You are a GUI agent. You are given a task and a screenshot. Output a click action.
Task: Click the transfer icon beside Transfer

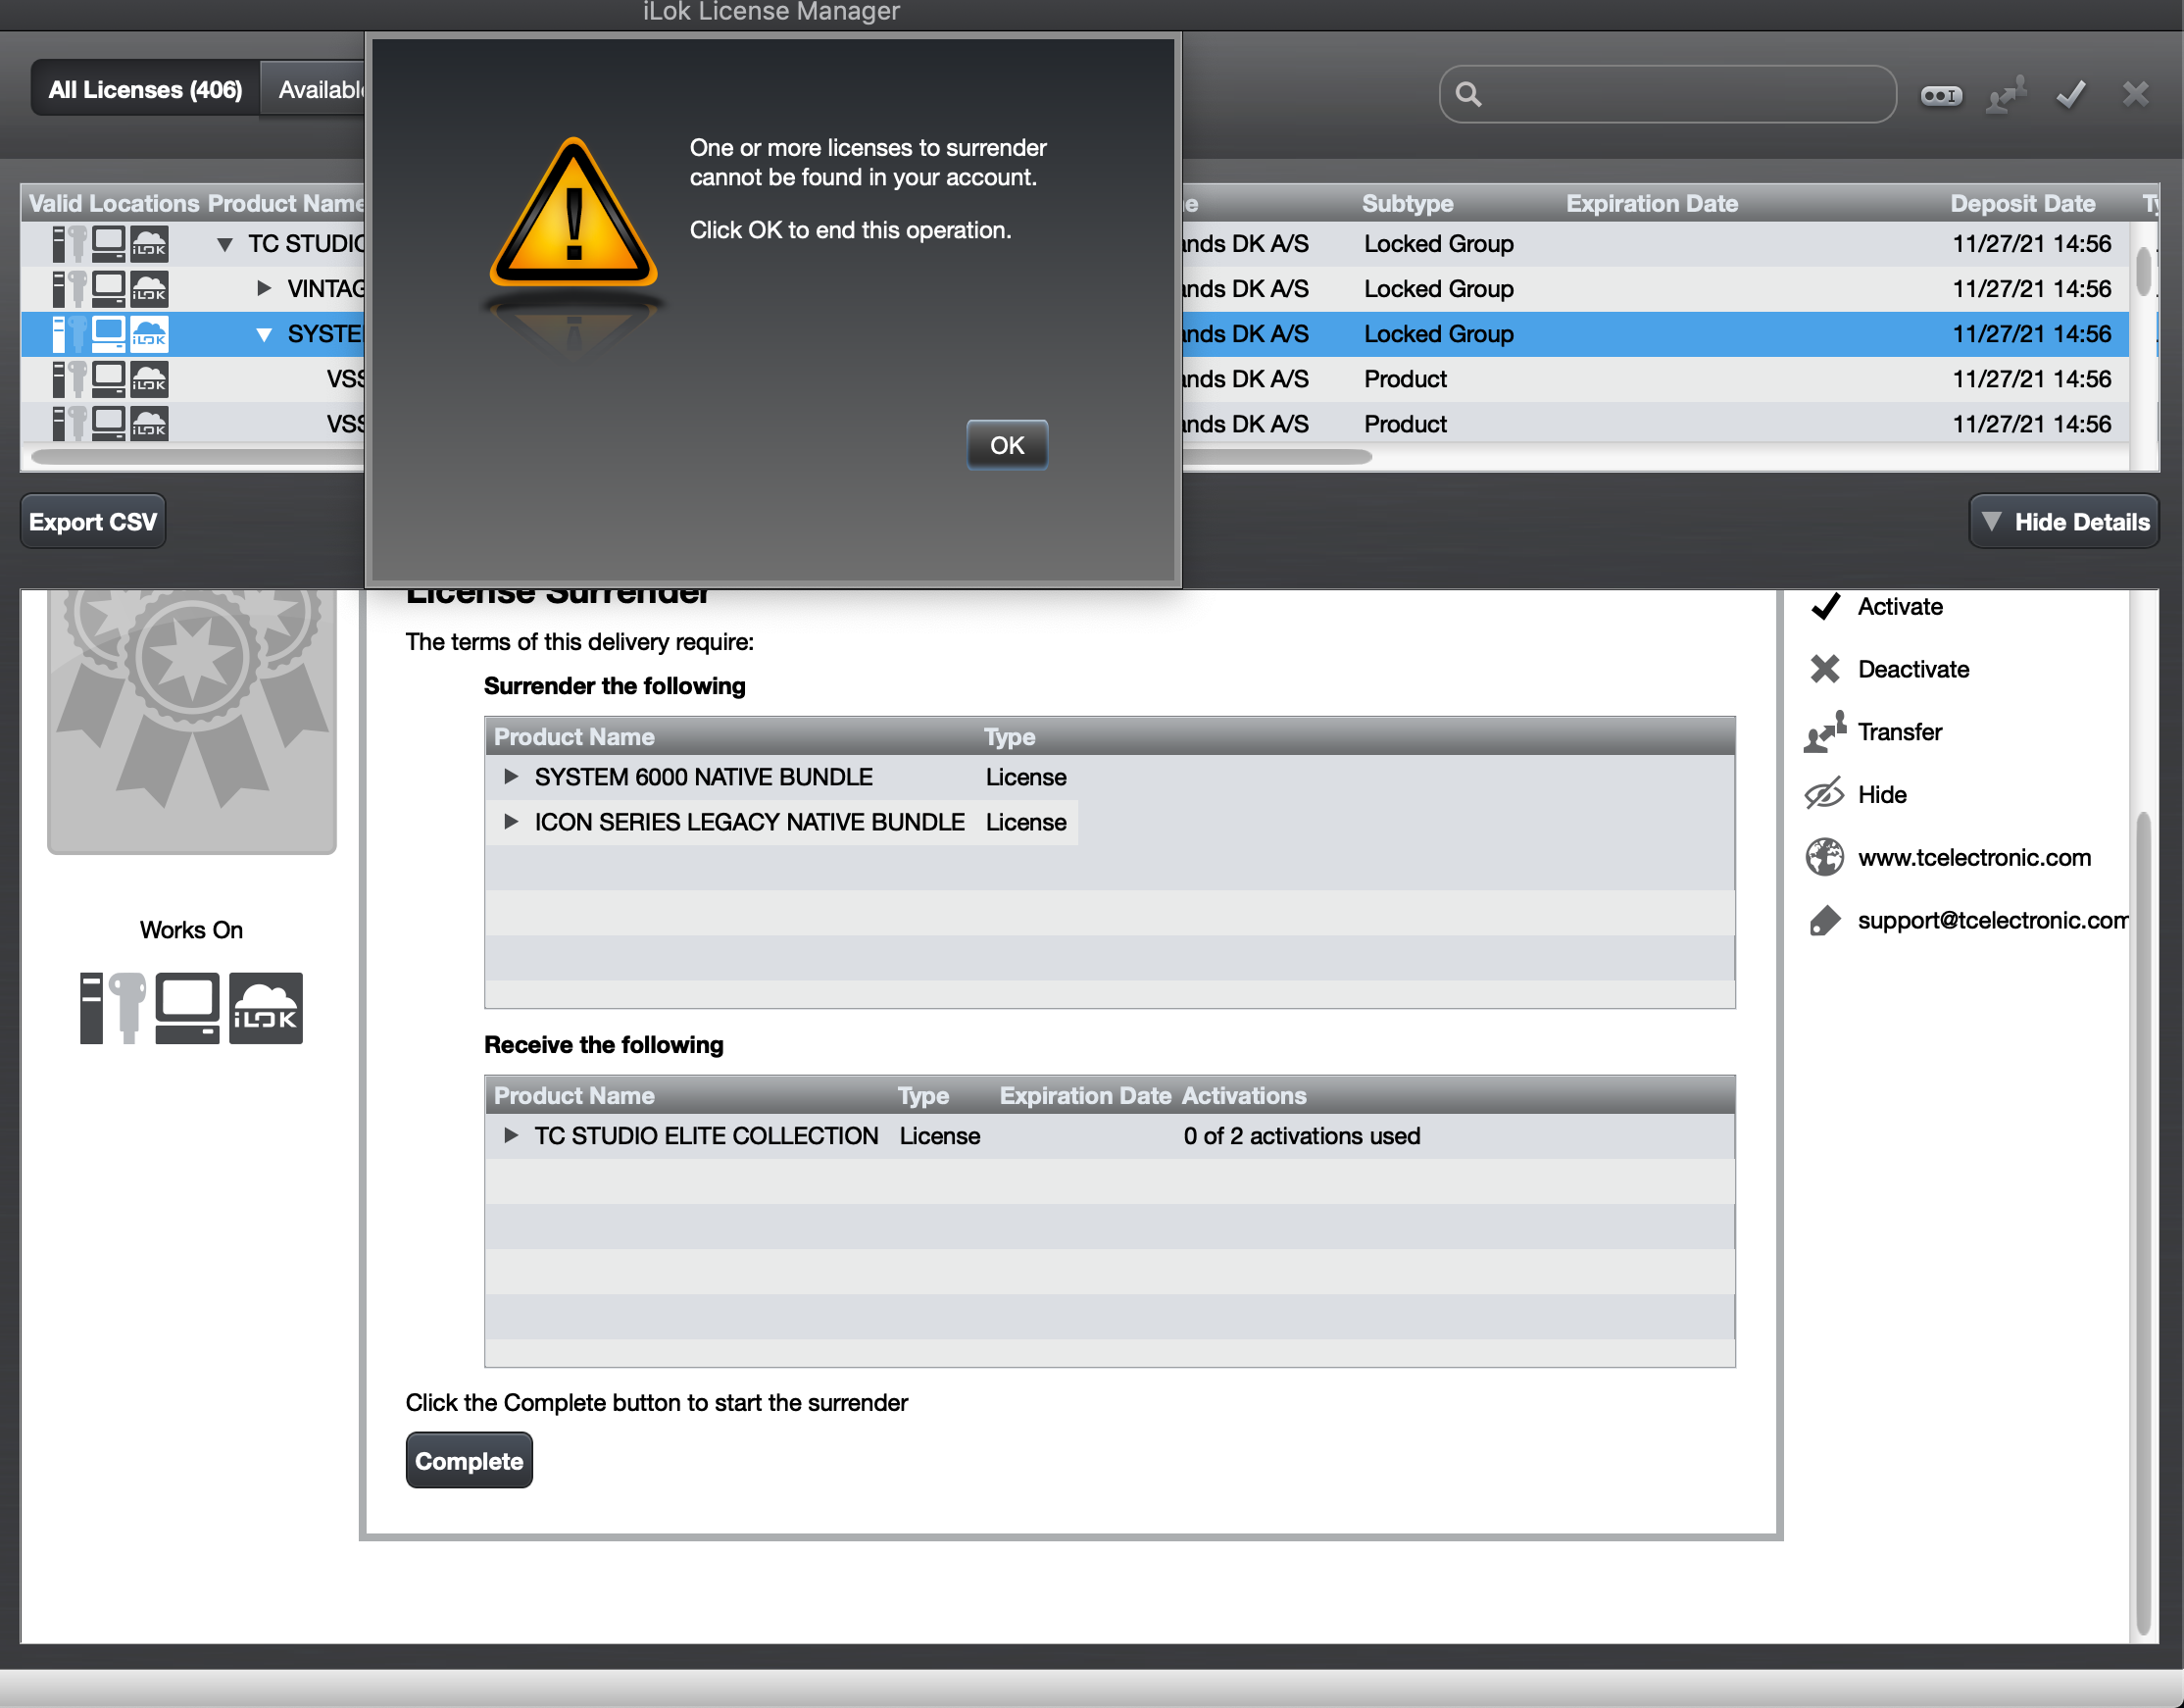1825,732
